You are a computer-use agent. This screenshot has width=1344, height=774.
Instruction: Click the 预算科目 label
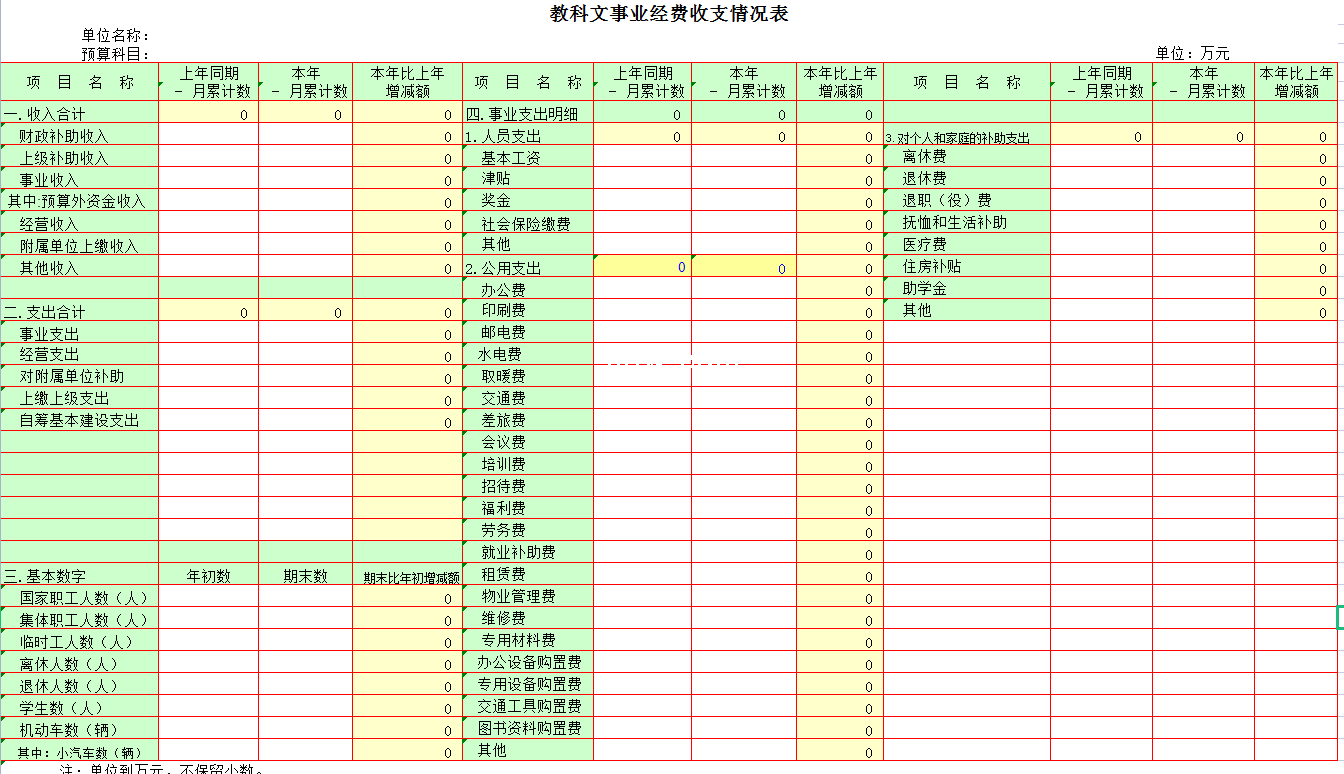point(116,54)
